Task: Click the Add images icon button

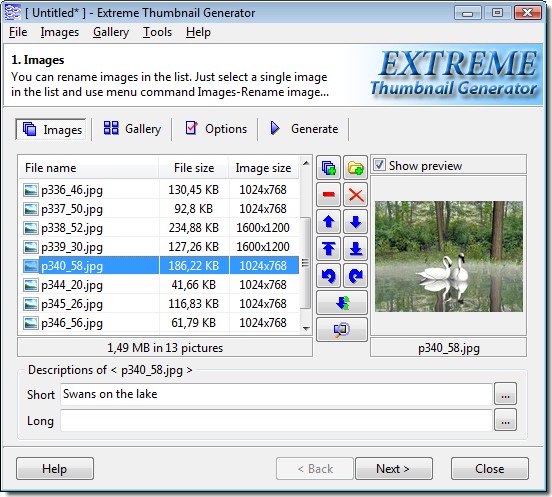Action: (x=328, y=168)
